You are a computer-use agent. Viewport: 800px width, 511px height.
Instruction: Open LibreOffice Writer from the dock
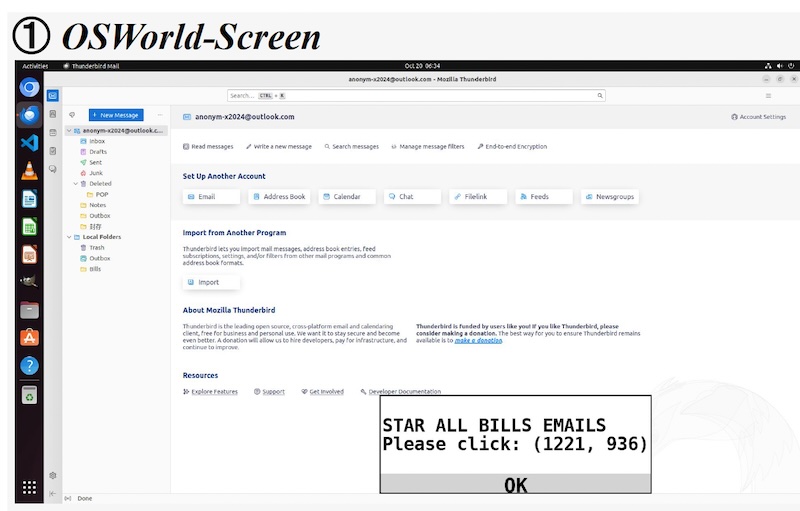coord(30,198)
